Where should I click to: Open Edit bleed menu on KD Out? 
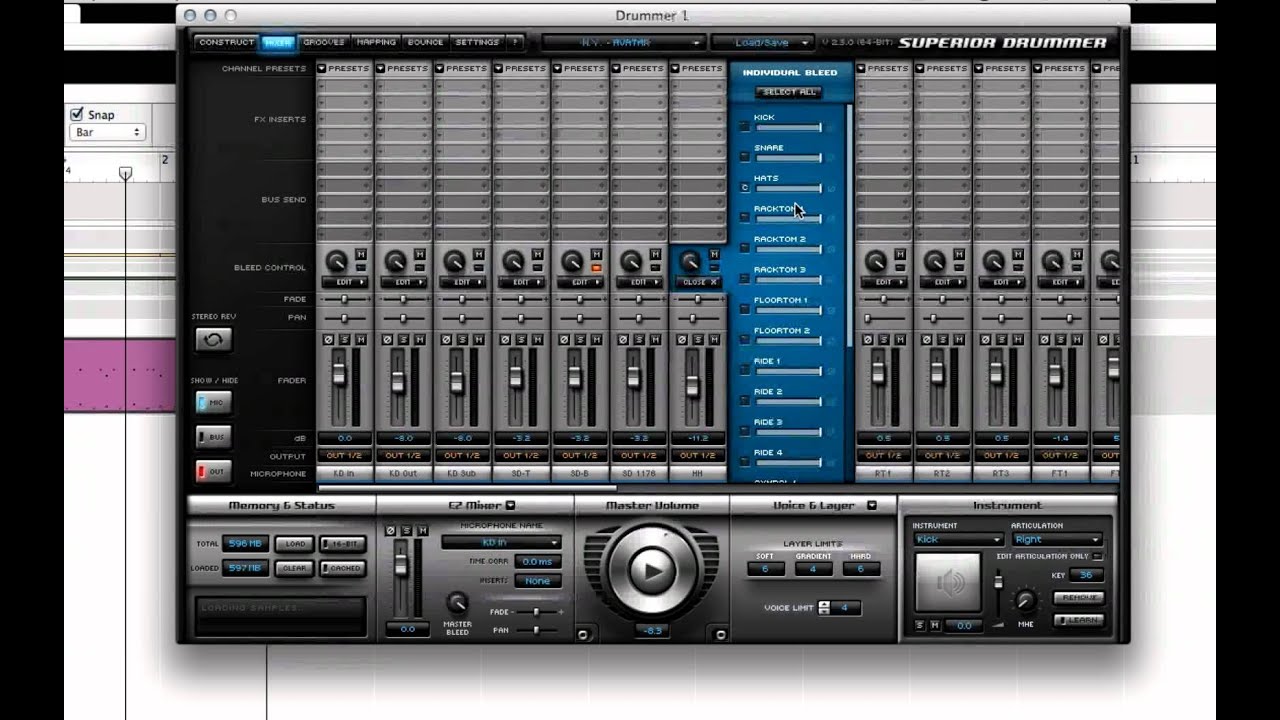[x=403, y=282]
